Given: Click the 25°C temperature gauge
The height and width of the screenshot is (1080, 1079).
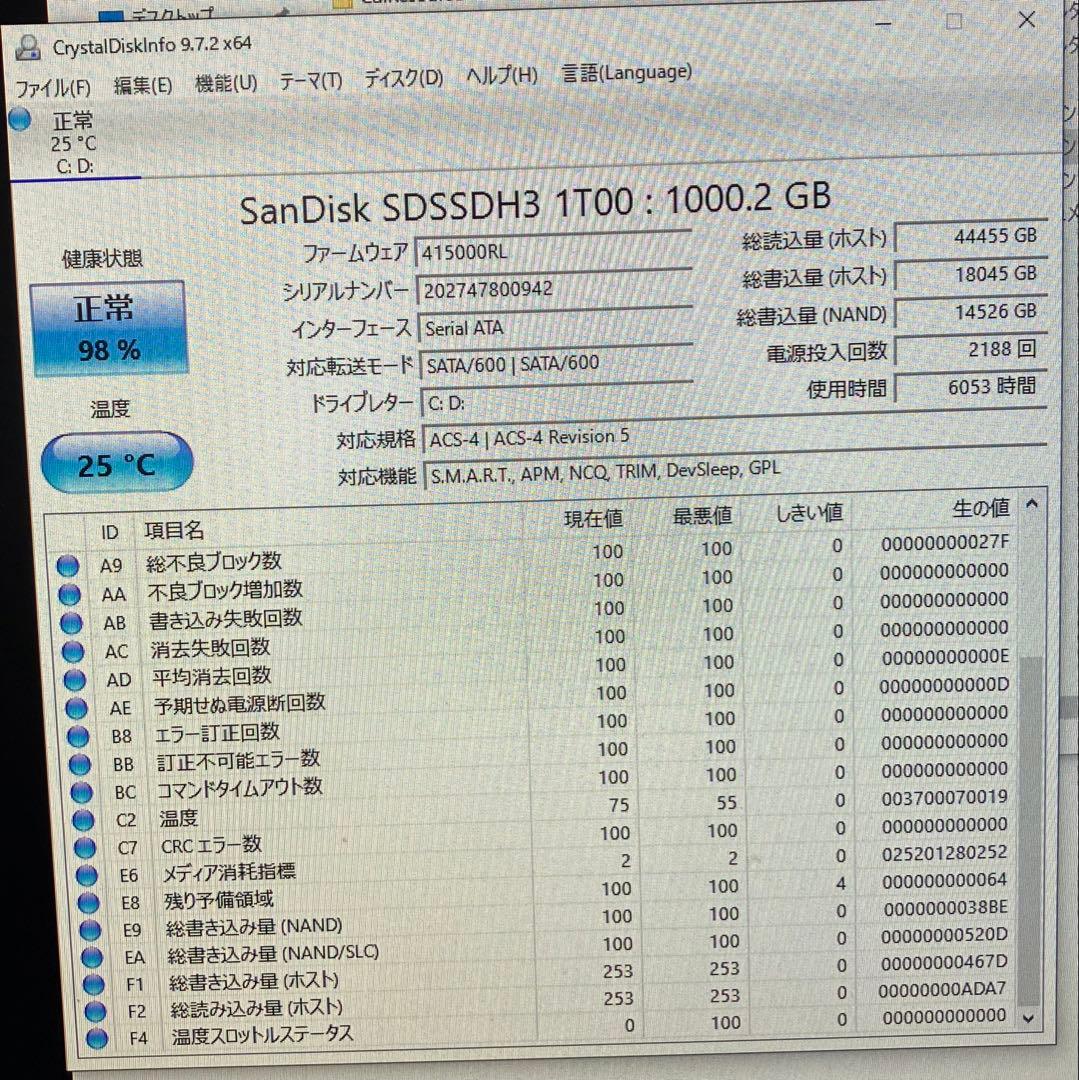Looking at the screenshot, I should [116, 462].
